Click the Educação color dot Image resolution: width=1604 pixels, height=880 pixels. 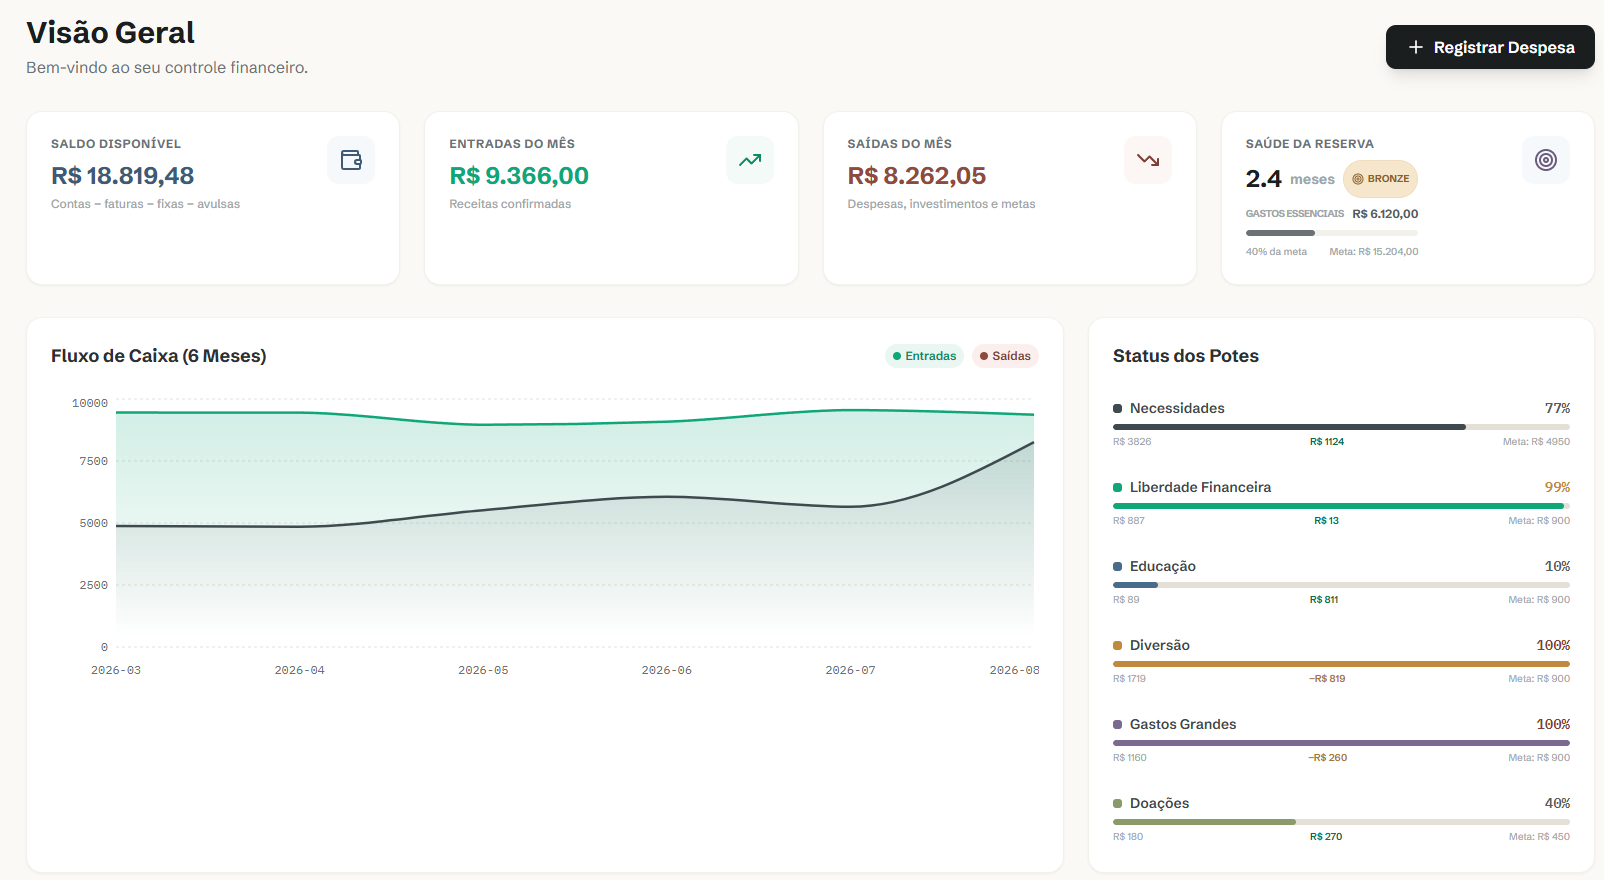click(1117, 566)
